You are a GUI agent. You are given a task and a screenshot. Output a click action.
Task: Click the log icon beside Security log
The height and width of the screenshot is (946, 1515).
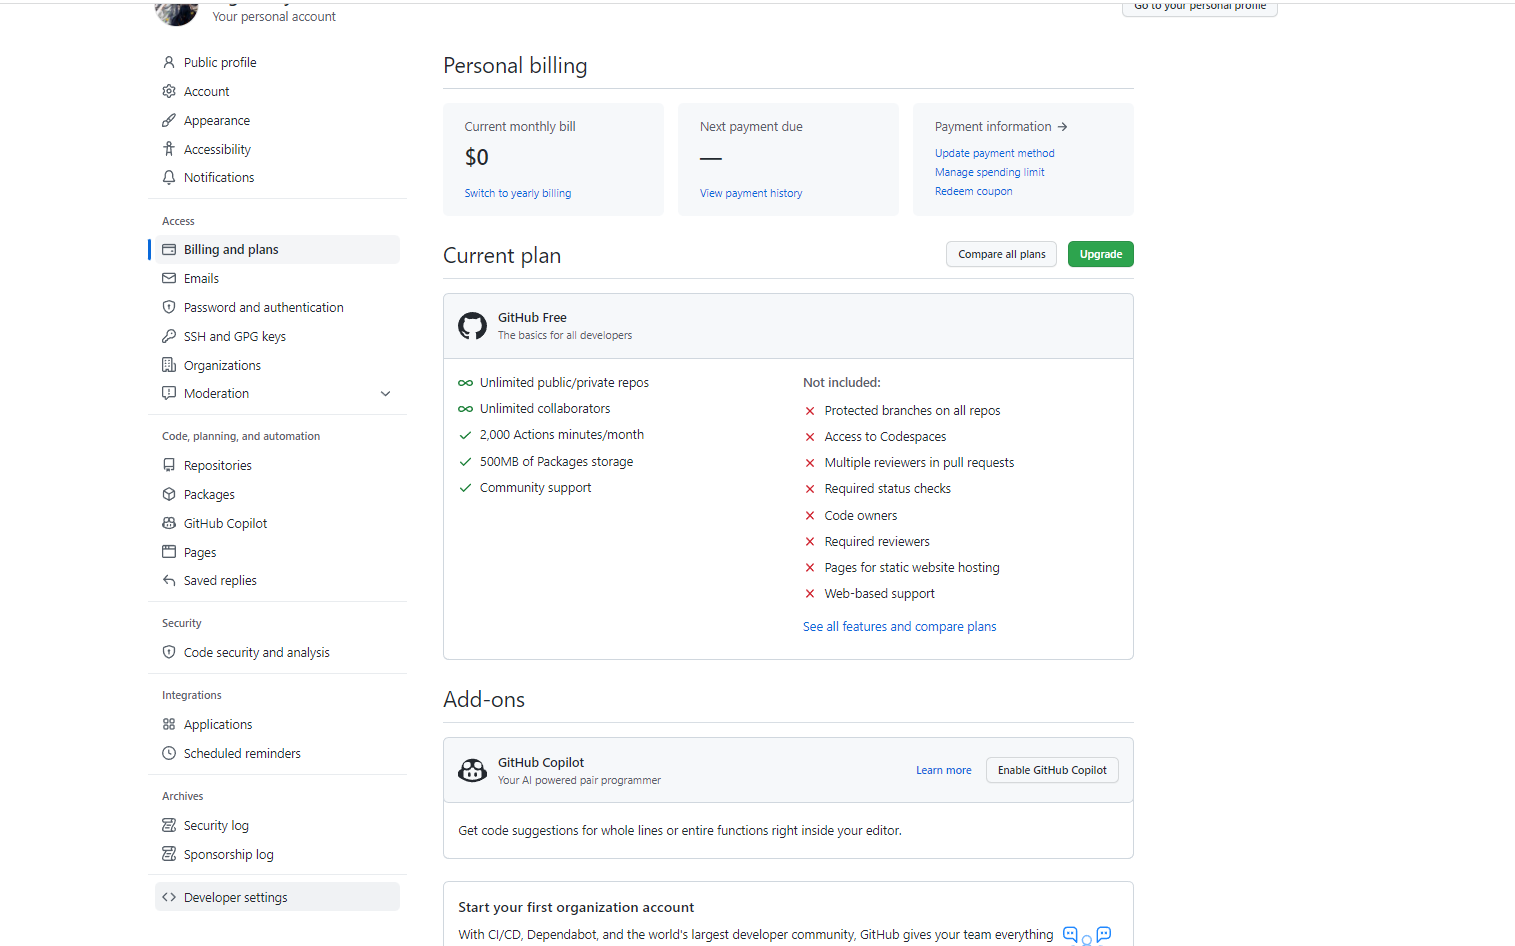pos(169,825)
